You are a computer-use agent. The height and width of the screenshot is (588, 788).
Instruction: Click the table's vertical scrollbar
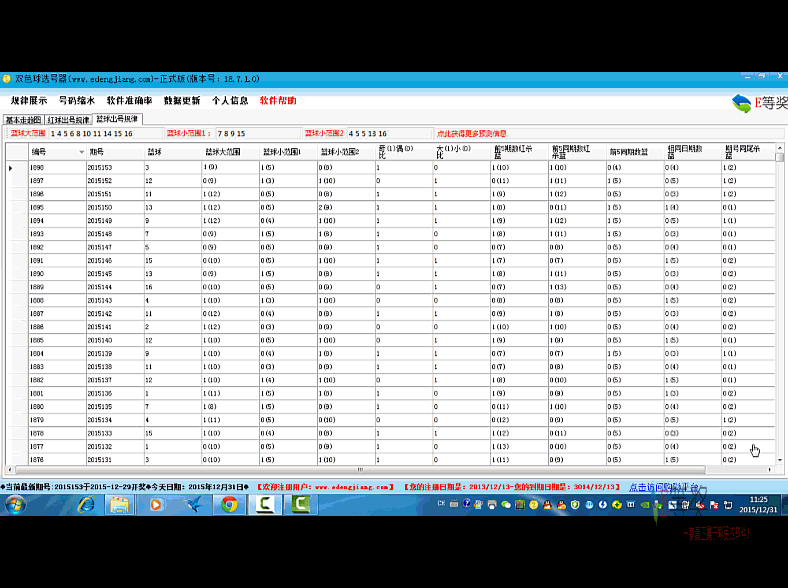780,300
